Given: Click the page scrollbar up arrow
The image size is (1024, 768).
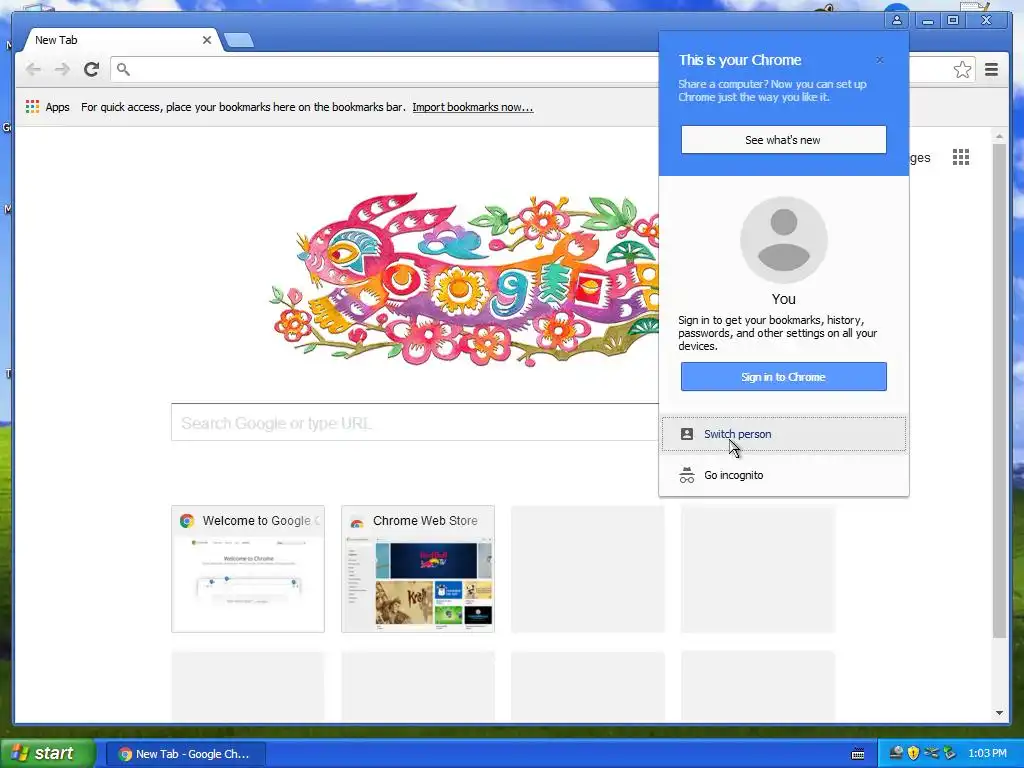Looking at the screenshot, I should tap(999, 136).
